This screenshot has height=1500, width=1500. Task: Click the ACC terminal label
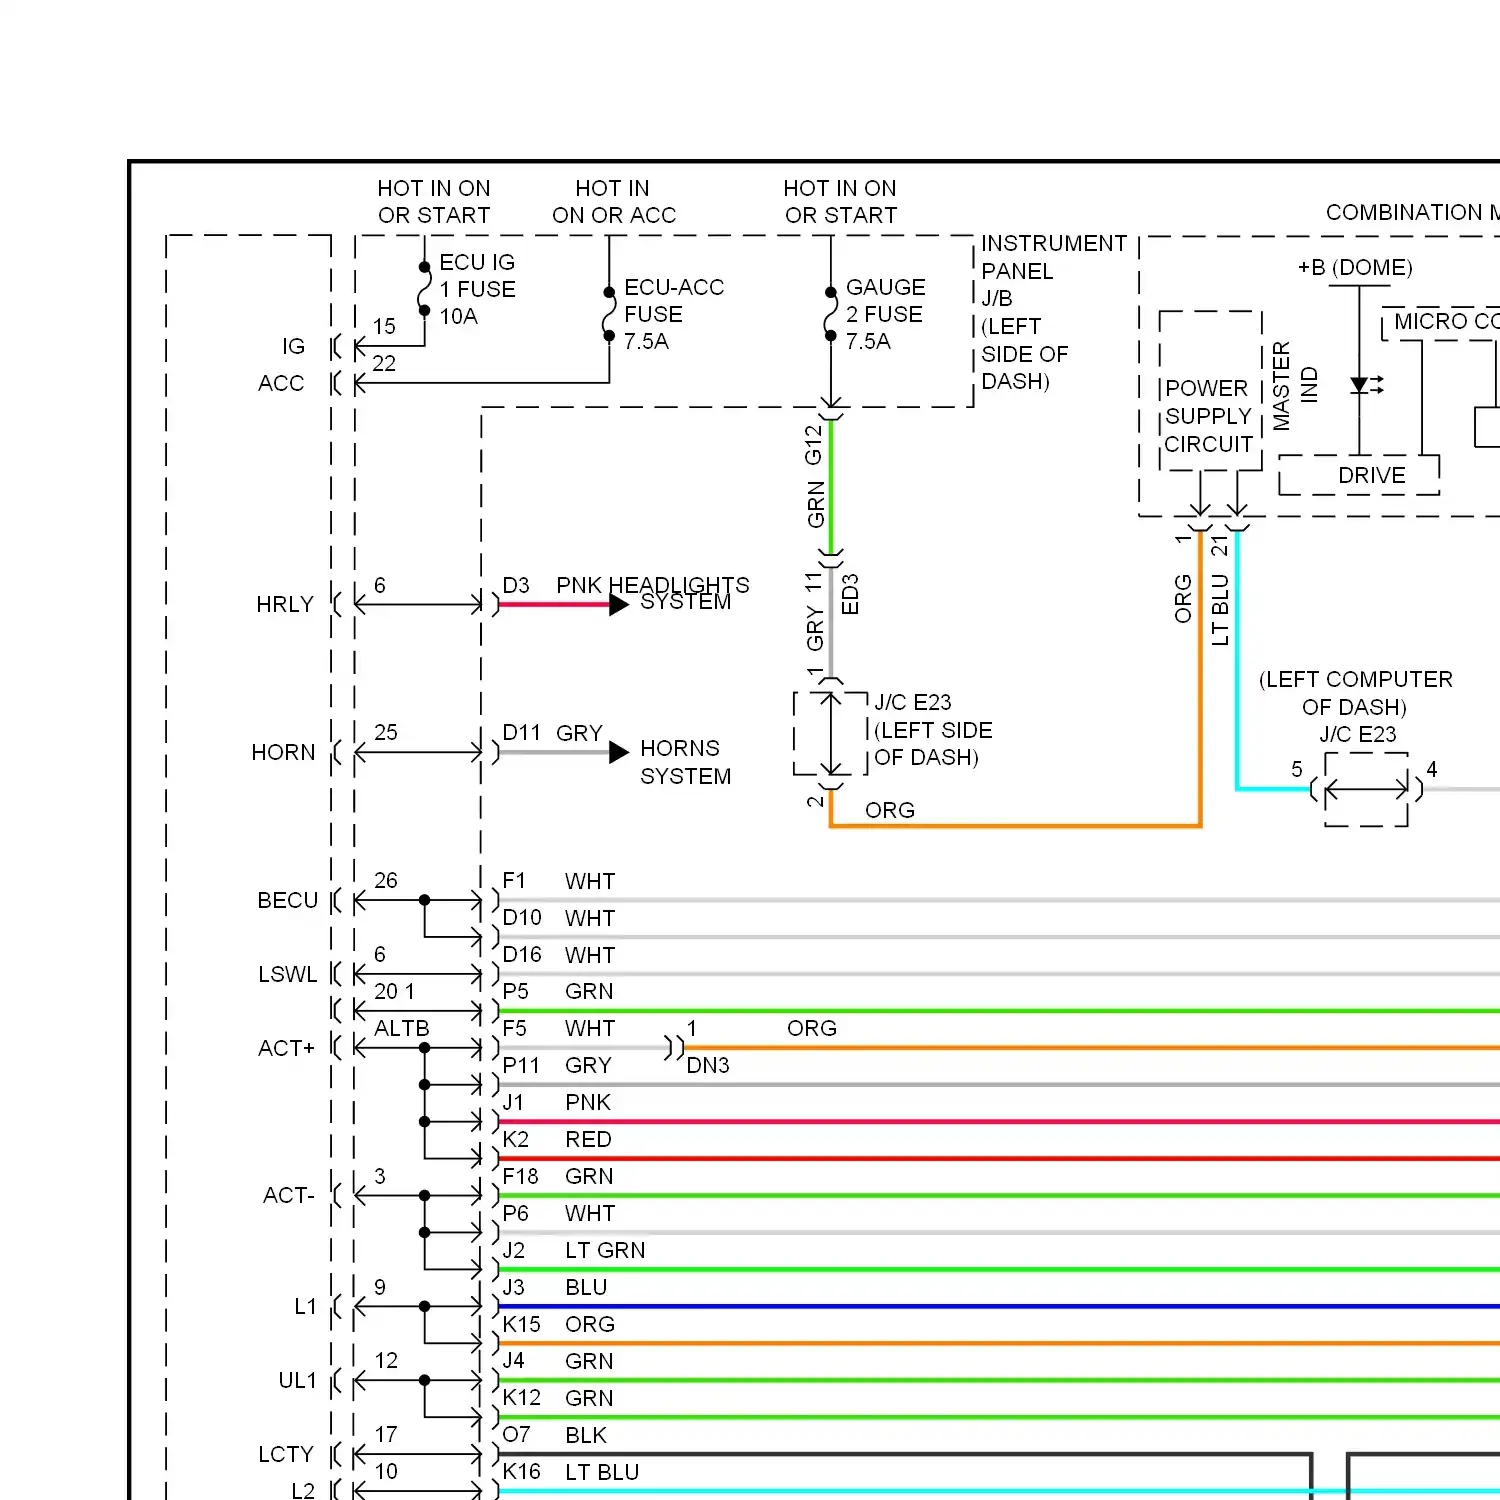click(281, 383)
